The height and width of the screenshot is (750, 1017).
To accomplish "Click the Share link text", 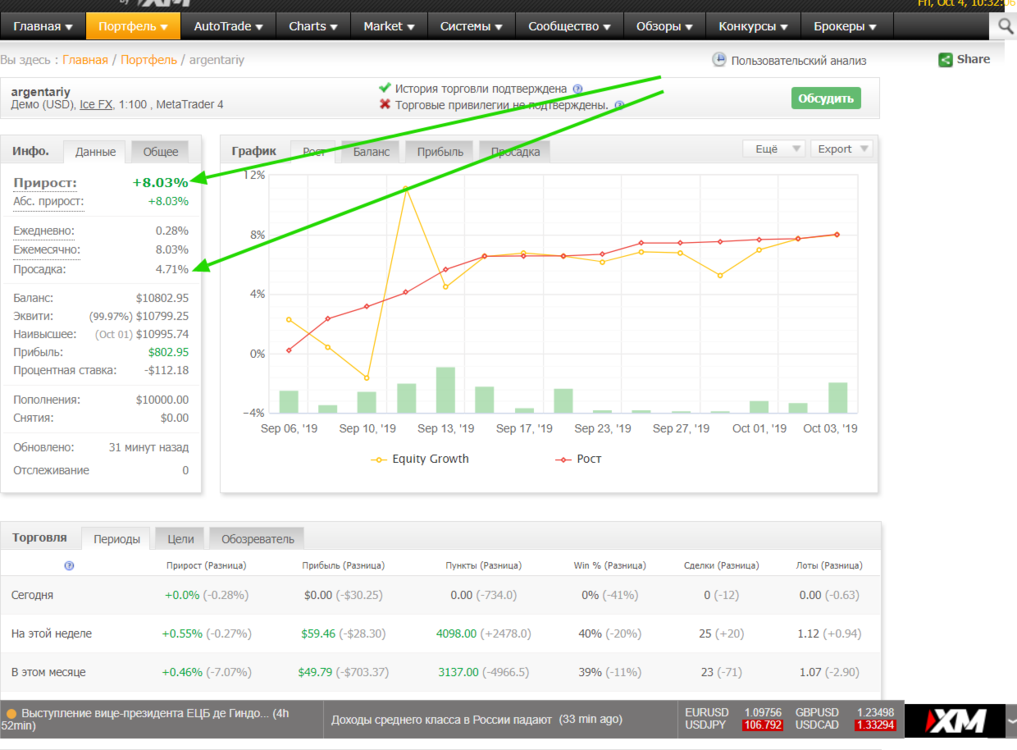I will [973, 59].
